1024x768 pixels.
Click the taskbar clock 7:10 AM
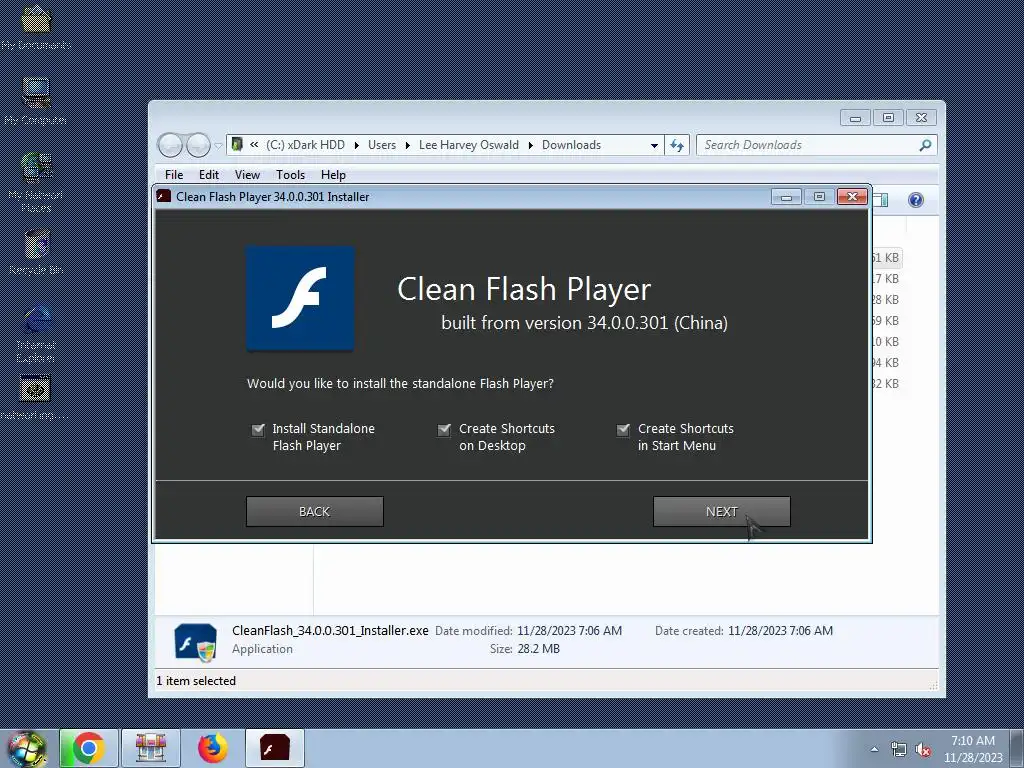coord(972,741)
